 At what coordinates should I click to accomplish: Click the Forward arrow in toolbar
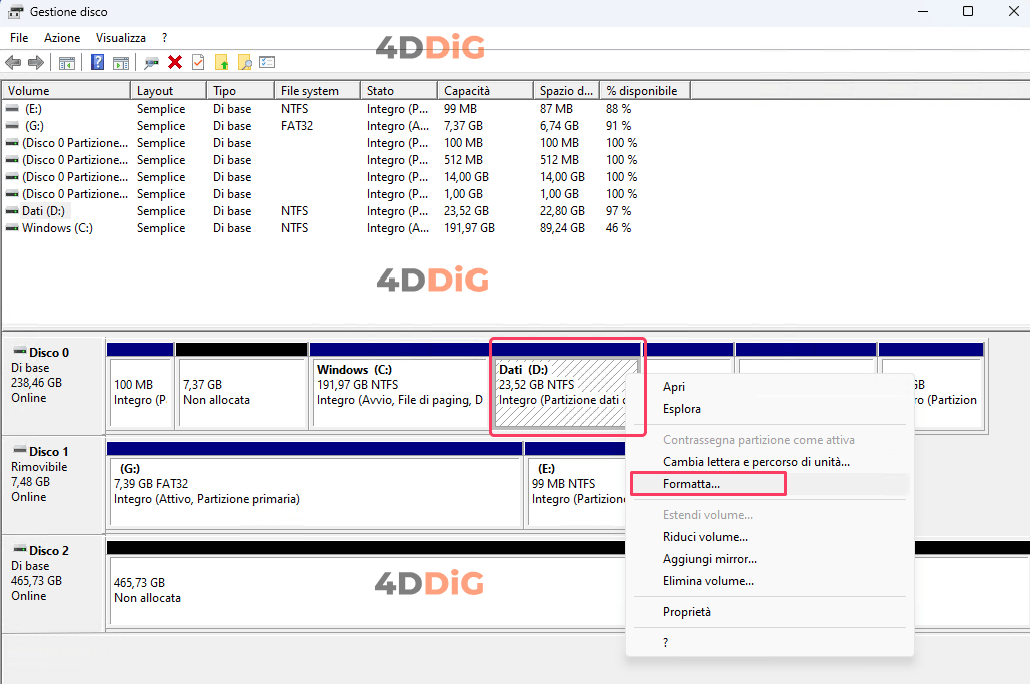[35, 62]
